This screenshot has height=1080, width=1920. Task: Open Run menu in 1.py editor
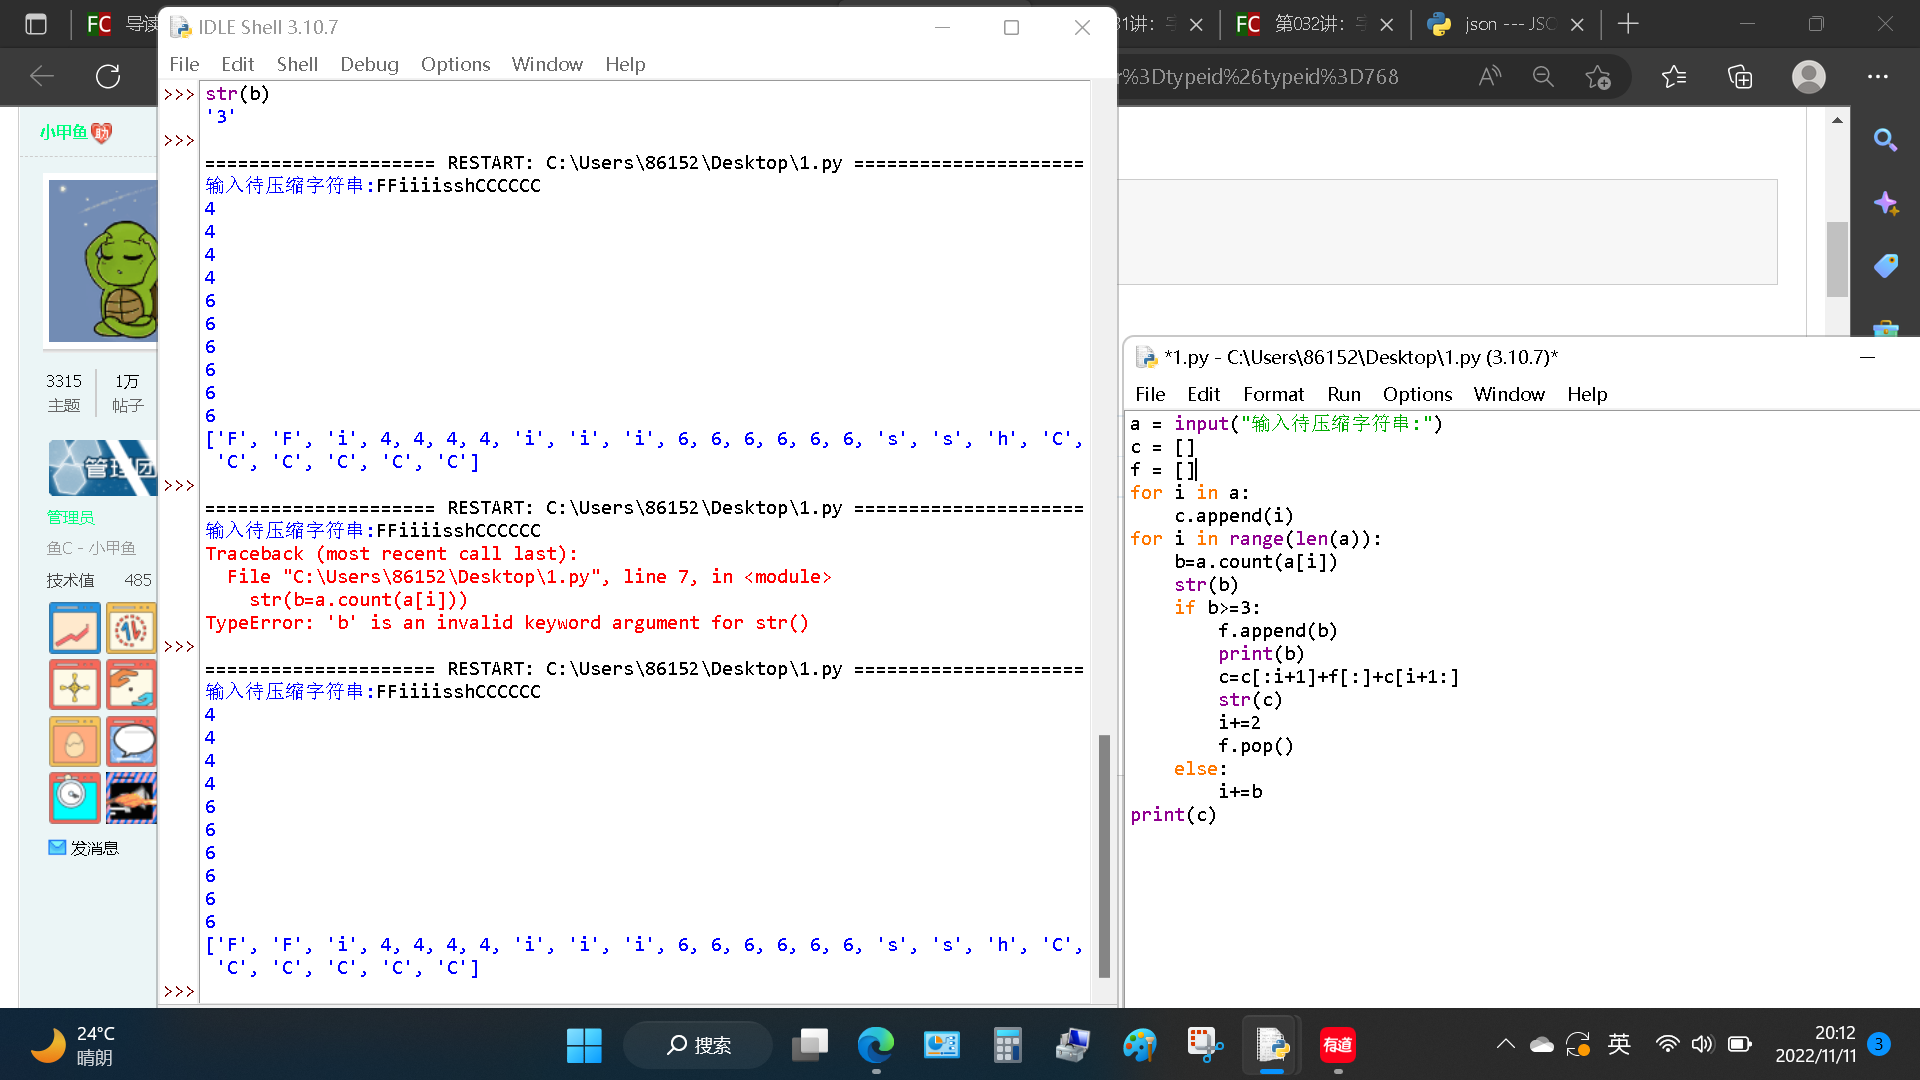1344,394
